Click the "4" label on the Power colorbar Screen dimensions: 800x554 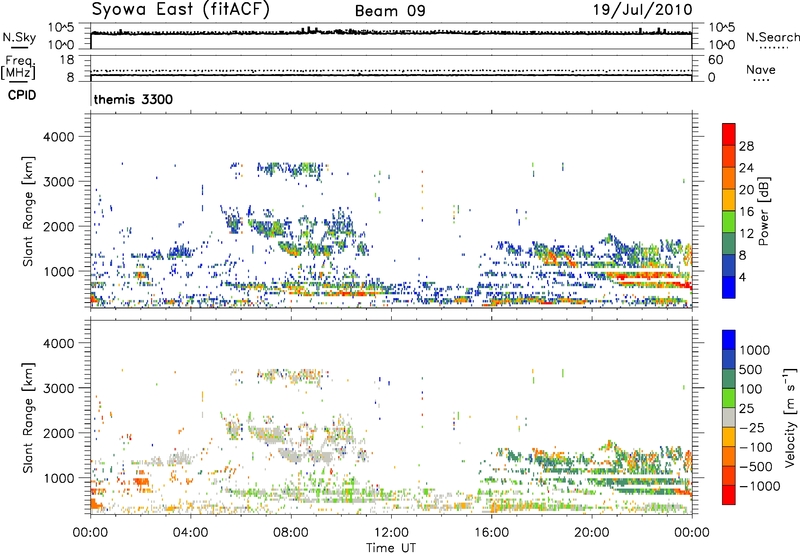coord(742,277)
